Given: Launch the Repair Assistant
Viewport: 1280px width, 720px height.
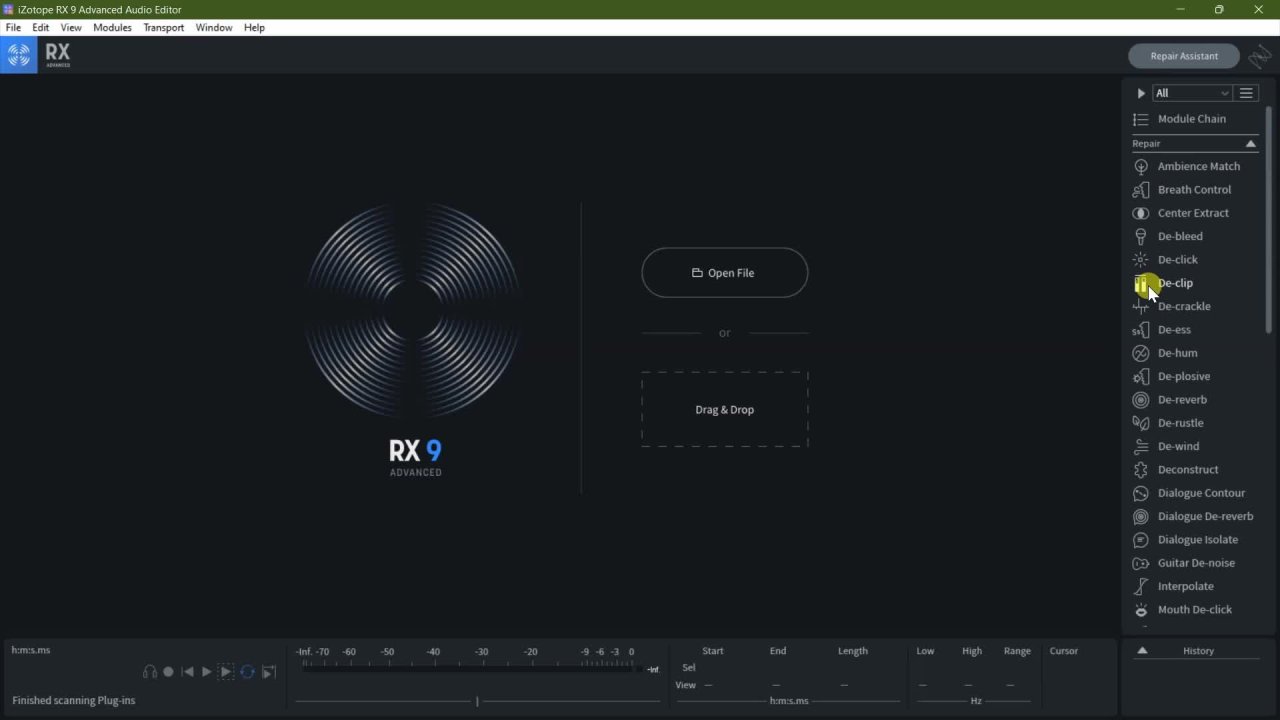Looking at the screenshot, I should coord(1183,56).
